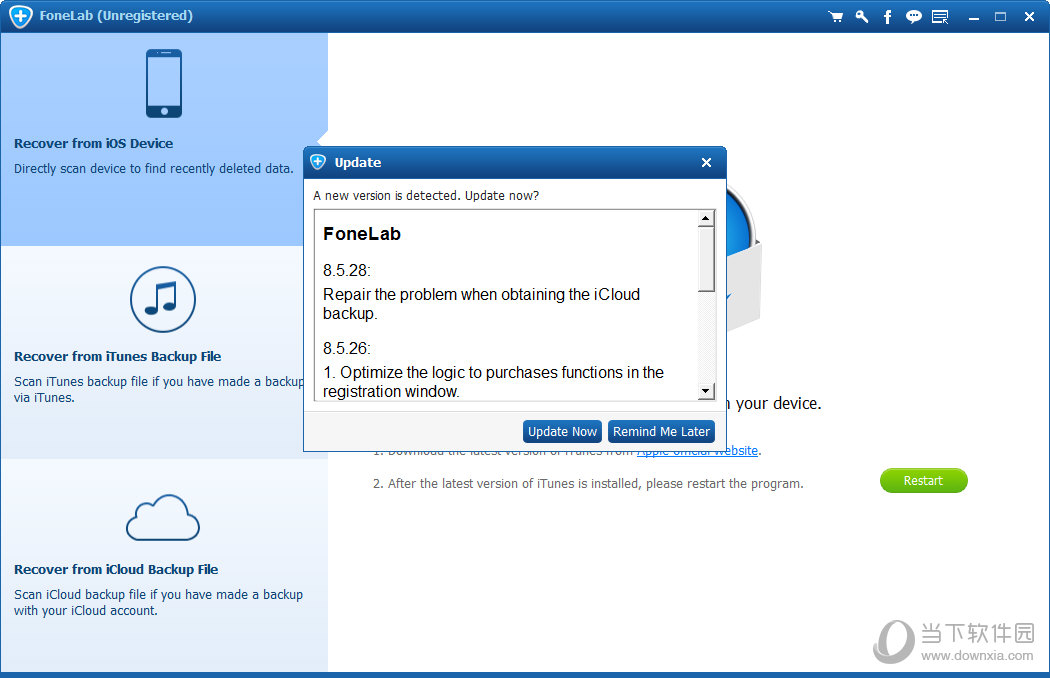
Task: Click the Update Now button
Action: click(x=562, y=431)
